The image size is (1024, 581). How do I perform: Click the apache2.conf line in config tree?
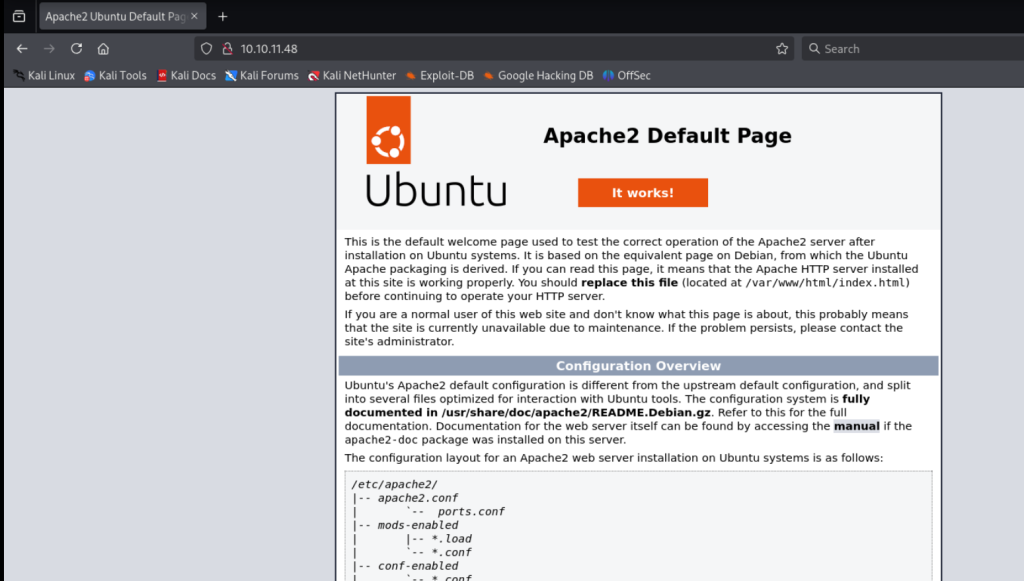tap(418, 498)
